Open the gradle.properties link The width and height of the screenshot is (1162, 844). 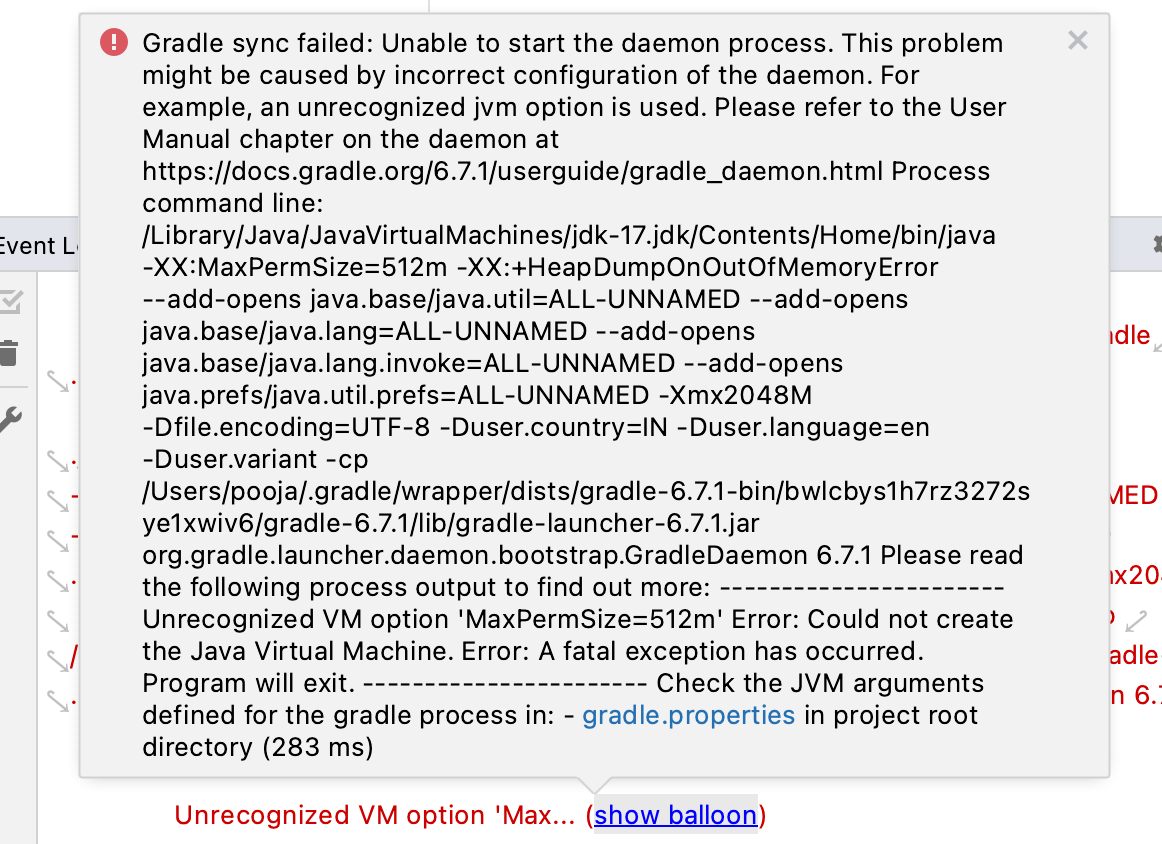click(x=688, y=715)
